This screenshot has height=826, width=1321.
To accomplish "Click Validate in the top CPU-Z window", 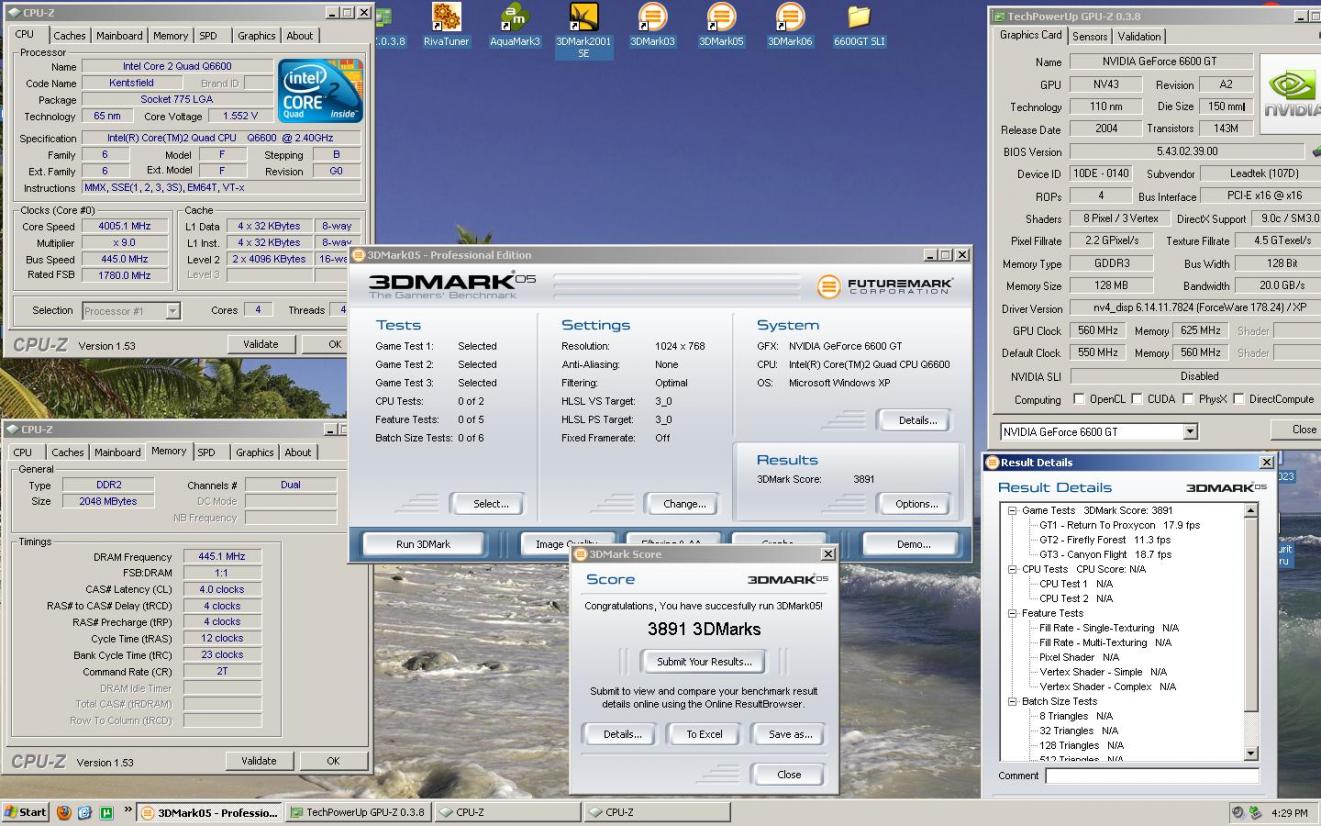I will (x=263, y=343).
